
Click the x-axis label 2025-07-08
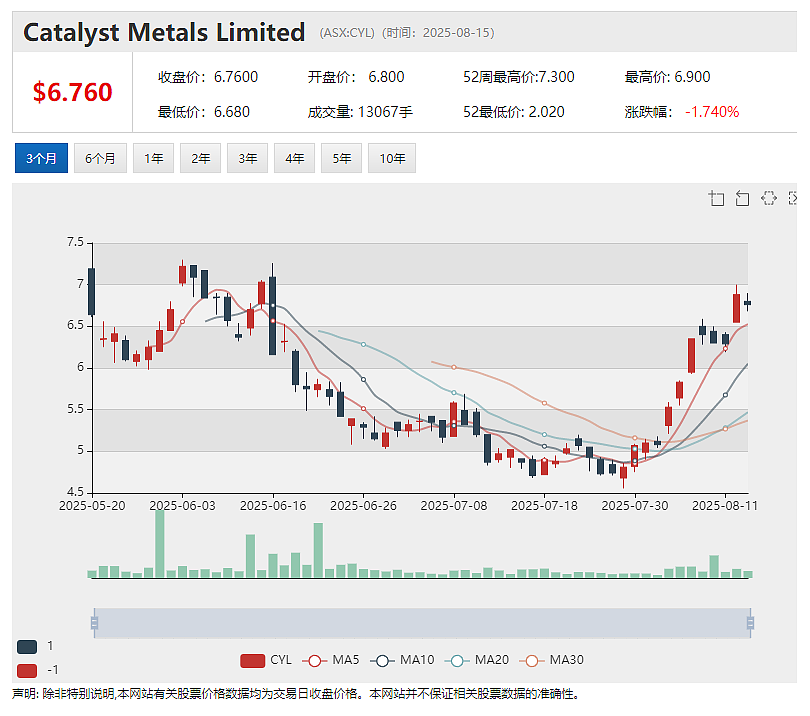pyautogui.click(x=454, y=505)
